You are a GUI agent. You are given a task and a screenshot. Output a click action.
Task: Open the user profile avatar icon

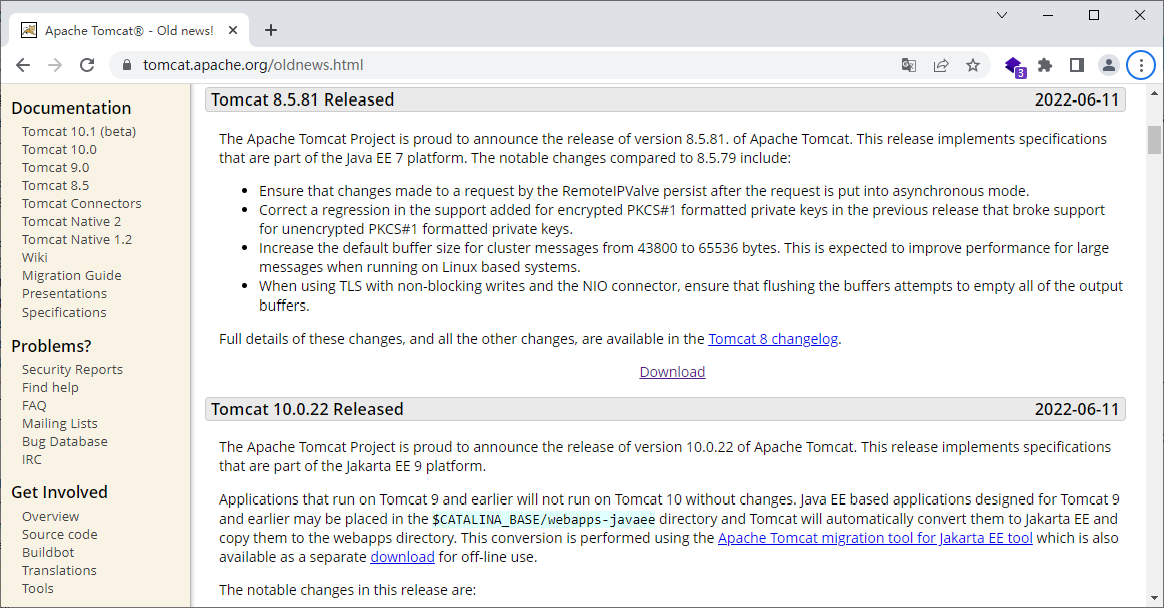tap(1108, 65)
